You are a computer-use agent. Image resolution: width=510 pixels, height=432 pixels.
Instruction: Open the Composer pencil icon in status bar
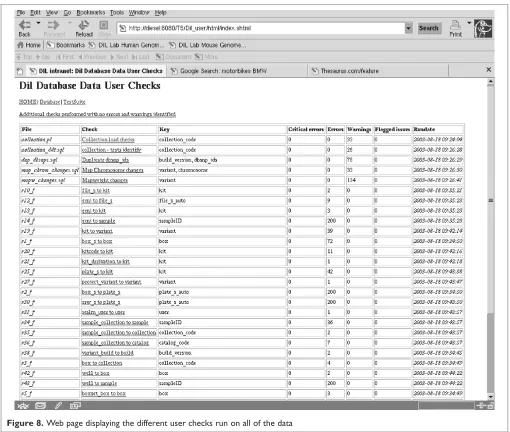pos(58,406)
